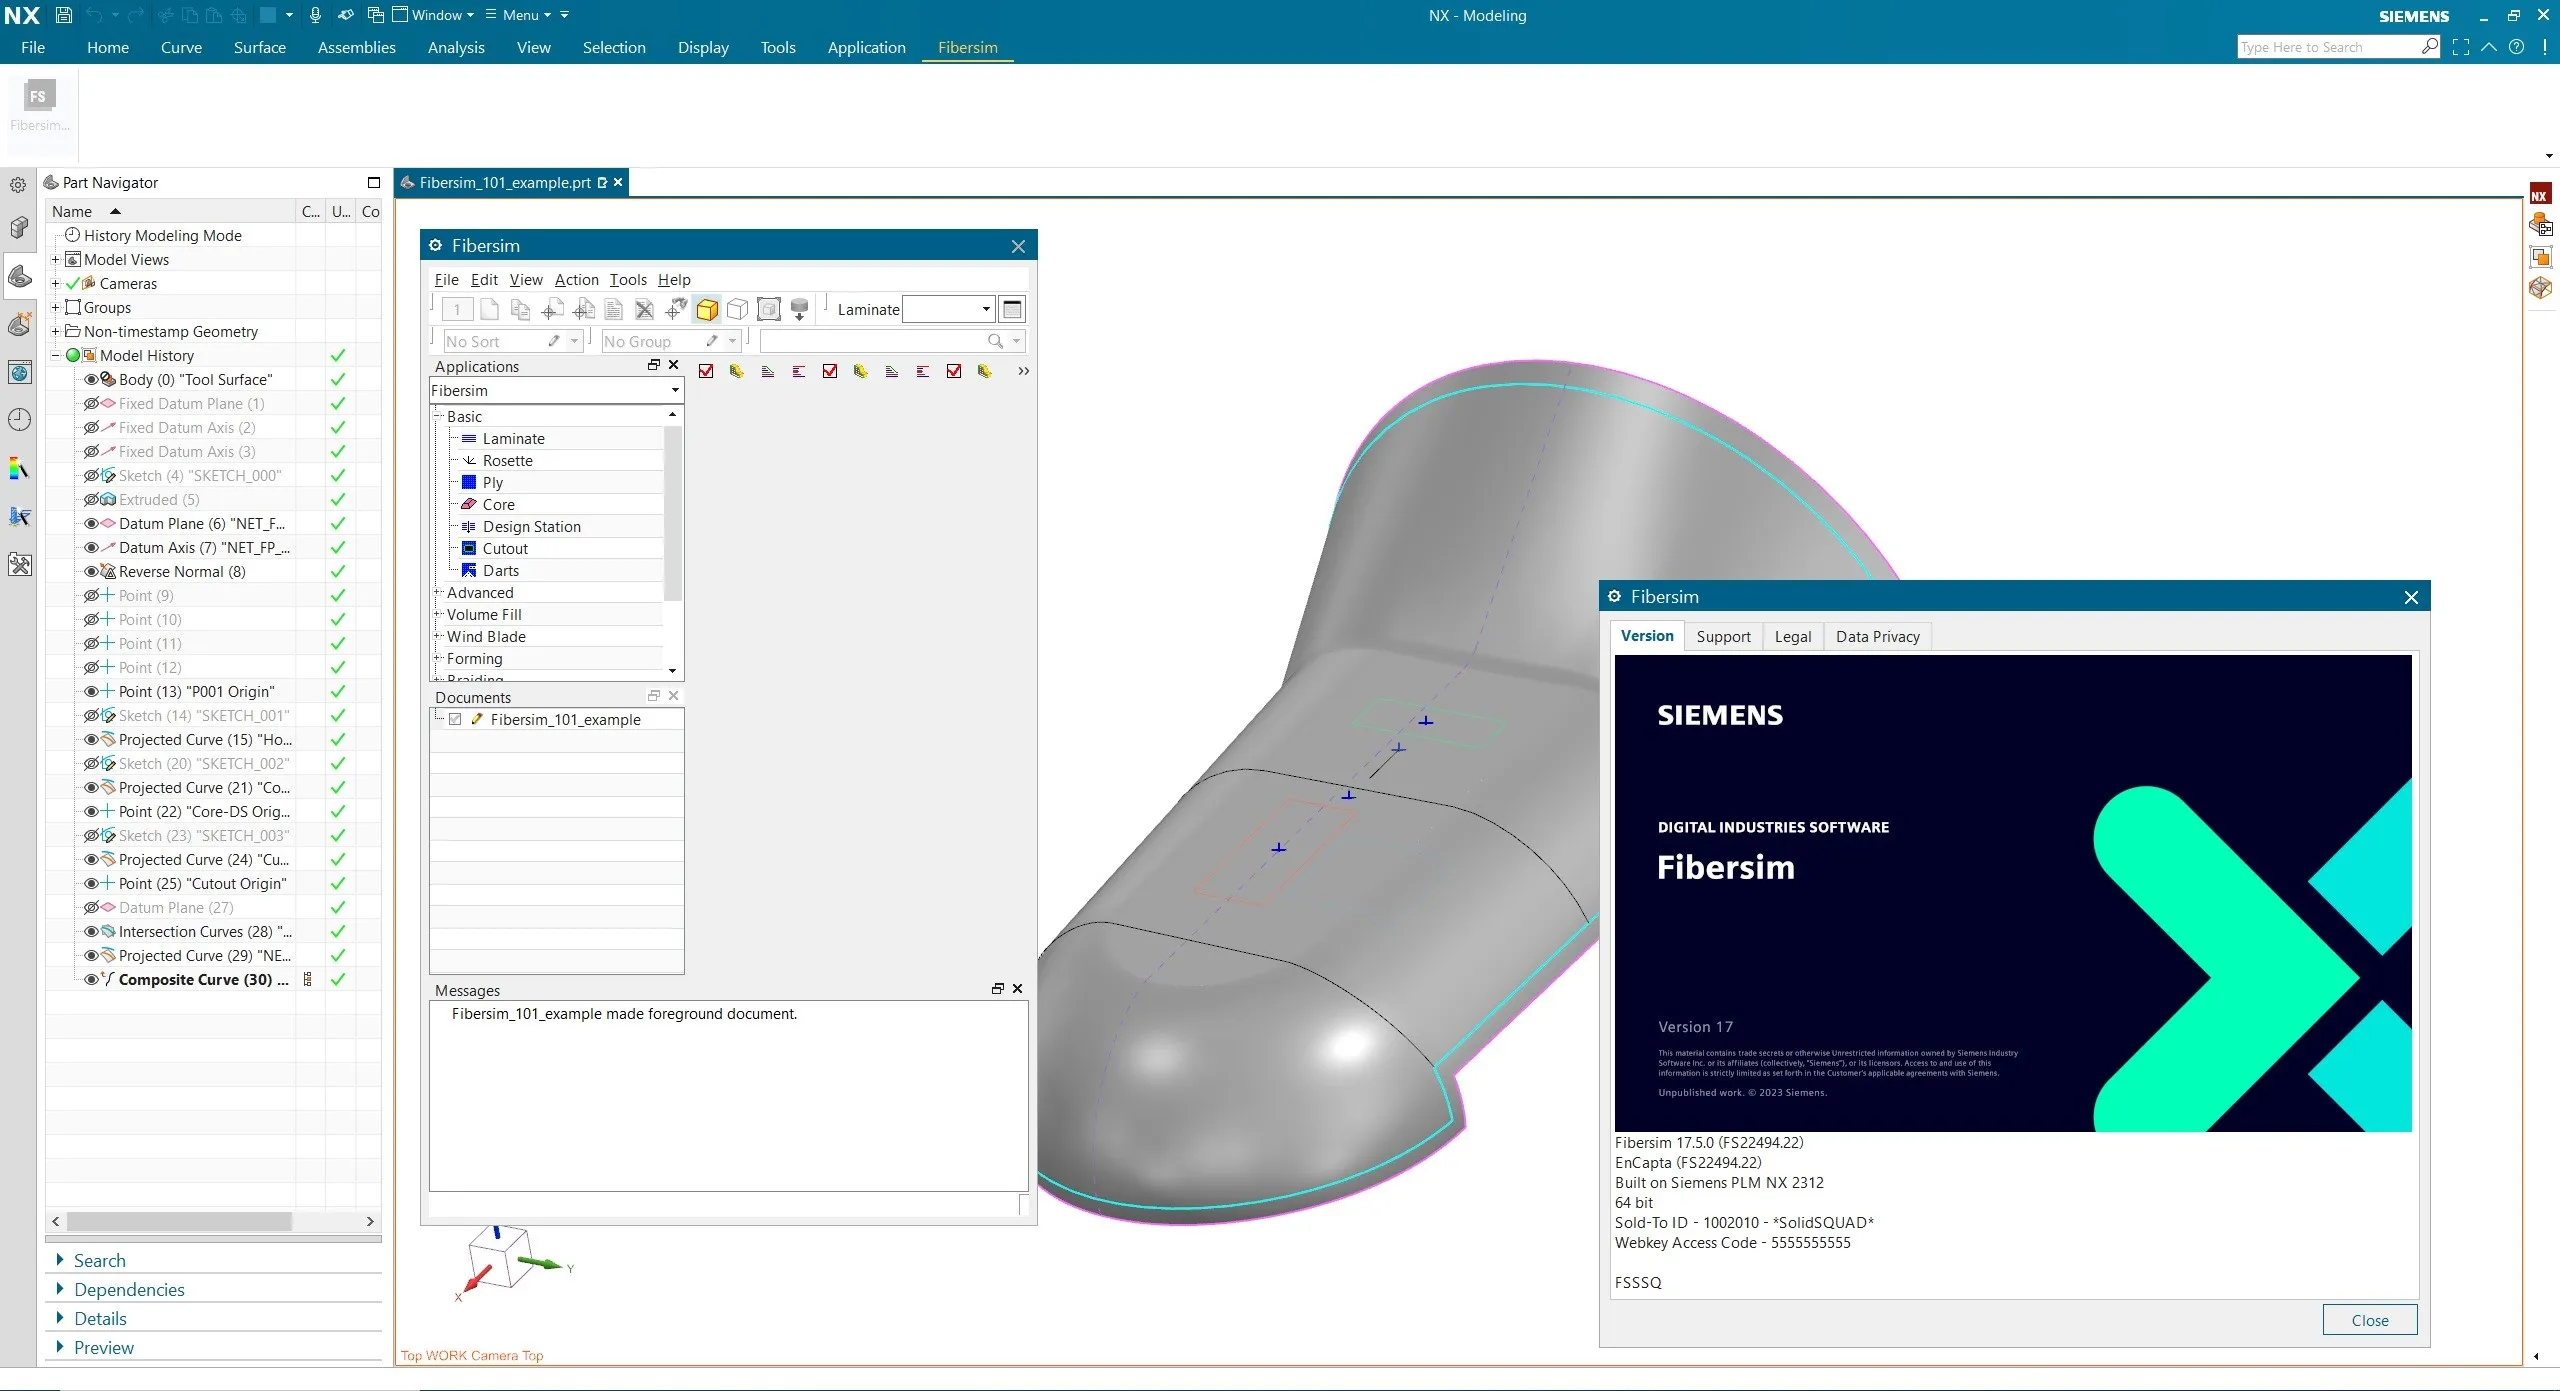Click the Fibersim FS ribbon button
Image resolution: width=2560 pixels, height=1391 pixels.
point(38,106)
